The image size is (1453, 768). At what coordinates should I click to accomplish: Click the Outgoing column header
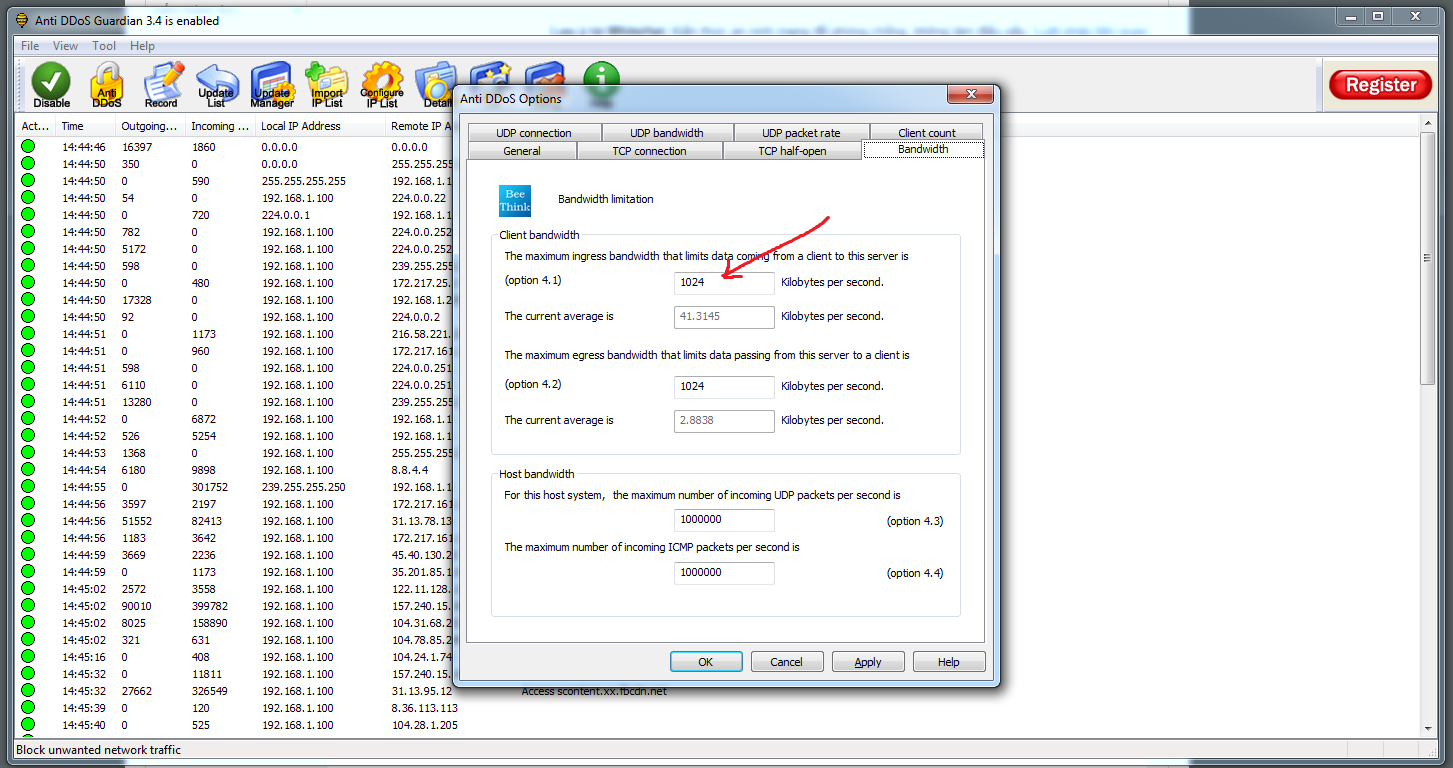pos(149,126)
